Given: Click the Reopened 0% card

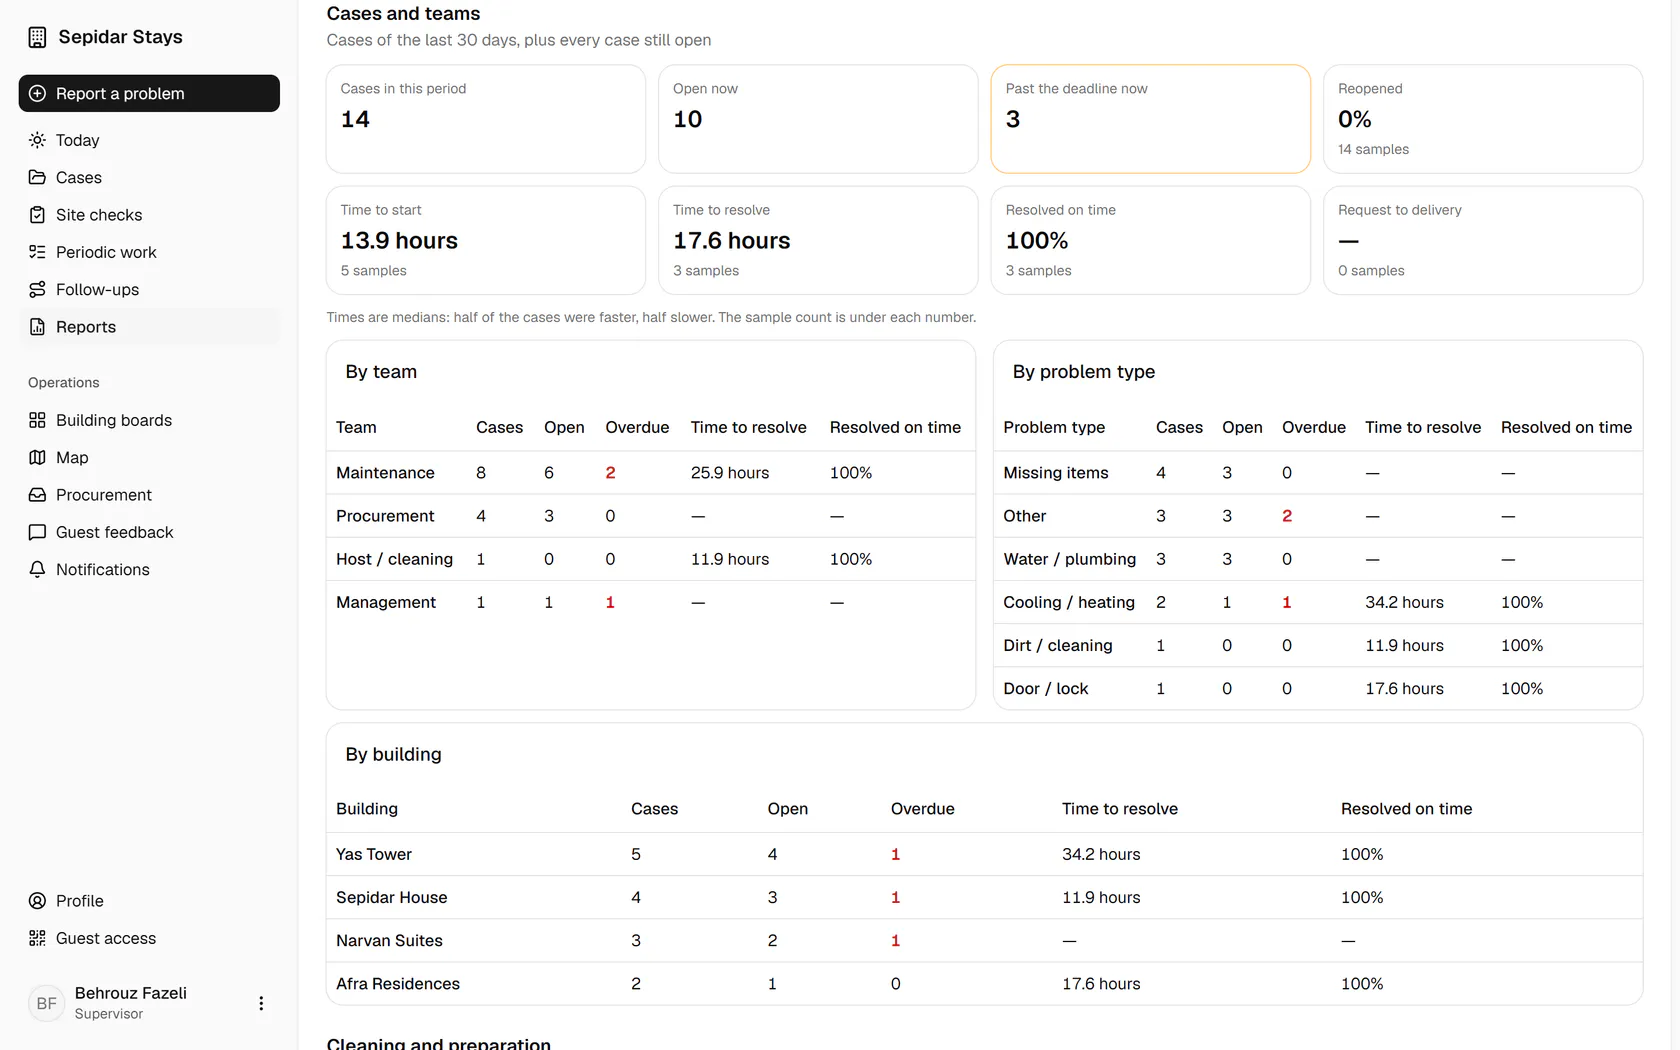Looking at the screenshot, I should 1483,119.
